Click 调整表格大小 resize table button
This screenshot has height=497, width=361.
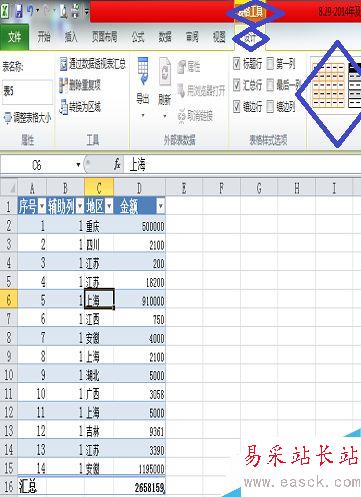click(27, 117)
